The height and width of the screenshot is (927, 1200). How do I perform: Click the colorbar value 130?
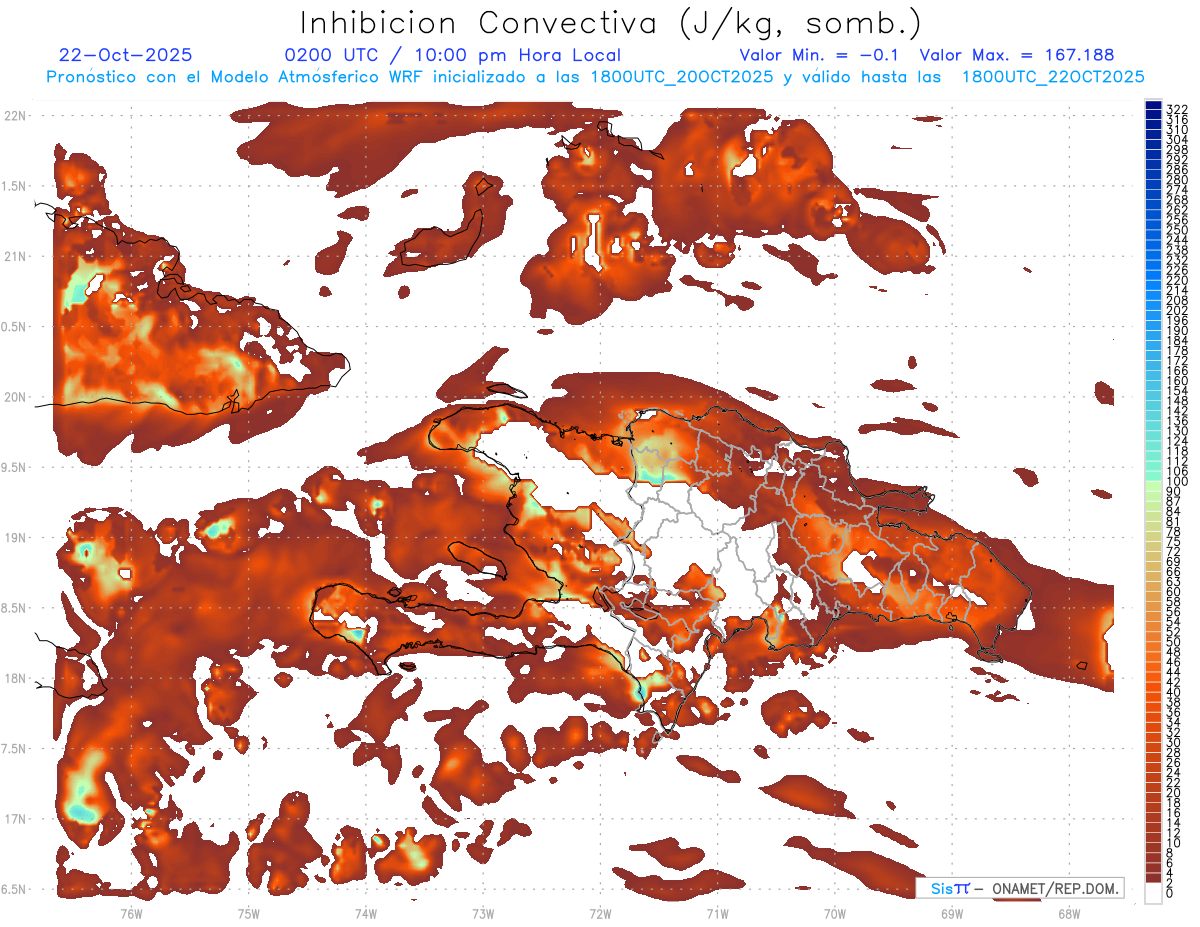click(x=1176, y=431)
